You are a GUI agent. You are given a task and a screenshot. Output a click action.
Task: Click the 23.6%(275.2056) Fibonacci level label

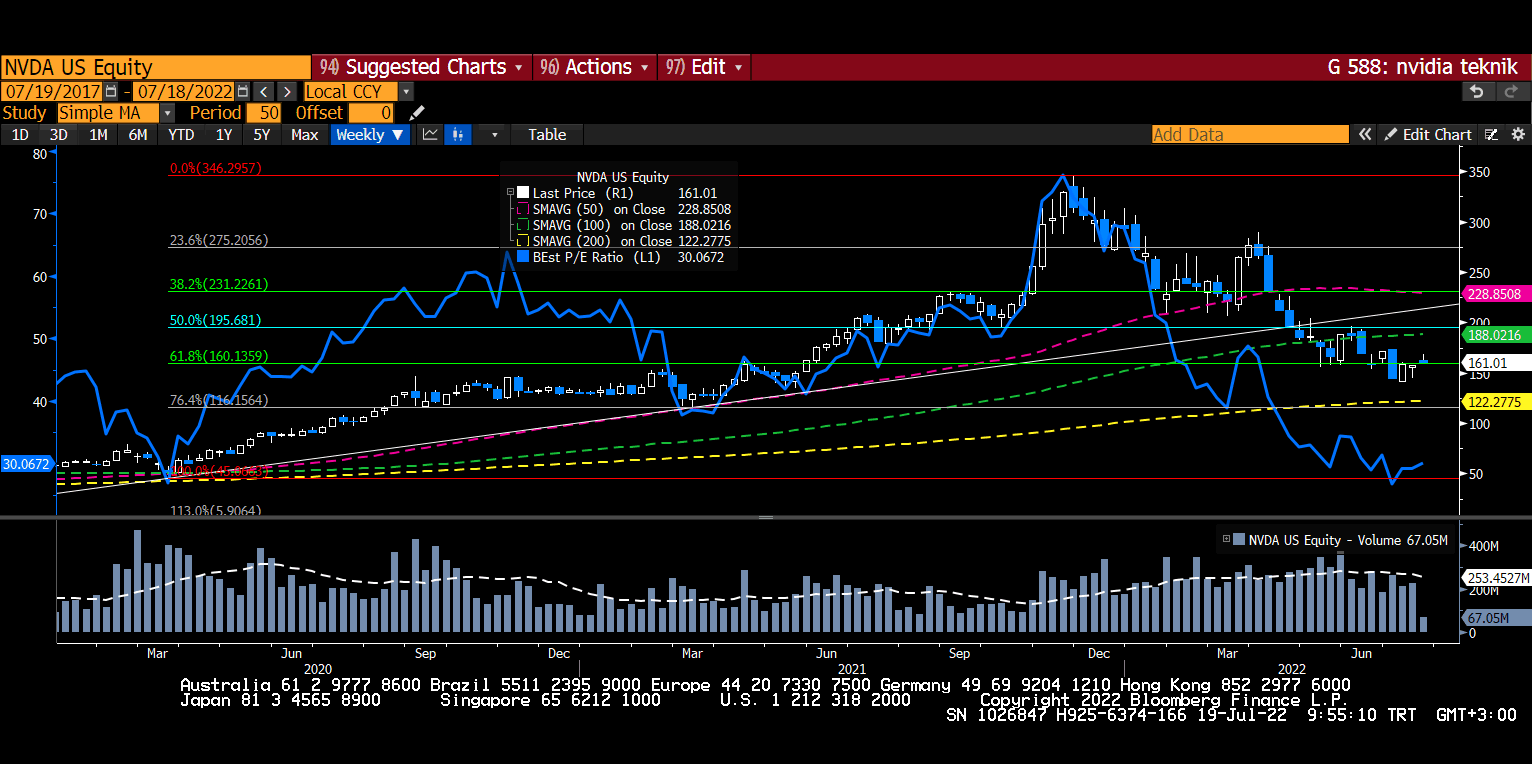217,241
